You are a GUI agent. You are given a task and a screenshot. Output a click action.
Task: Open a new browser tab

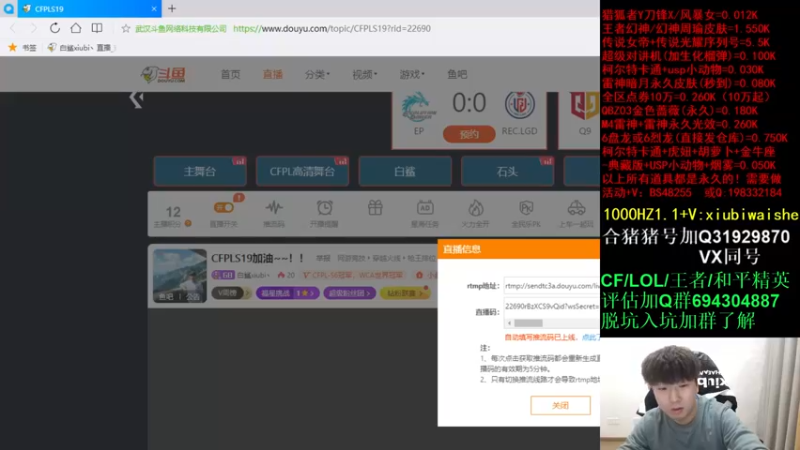(172, 9)
